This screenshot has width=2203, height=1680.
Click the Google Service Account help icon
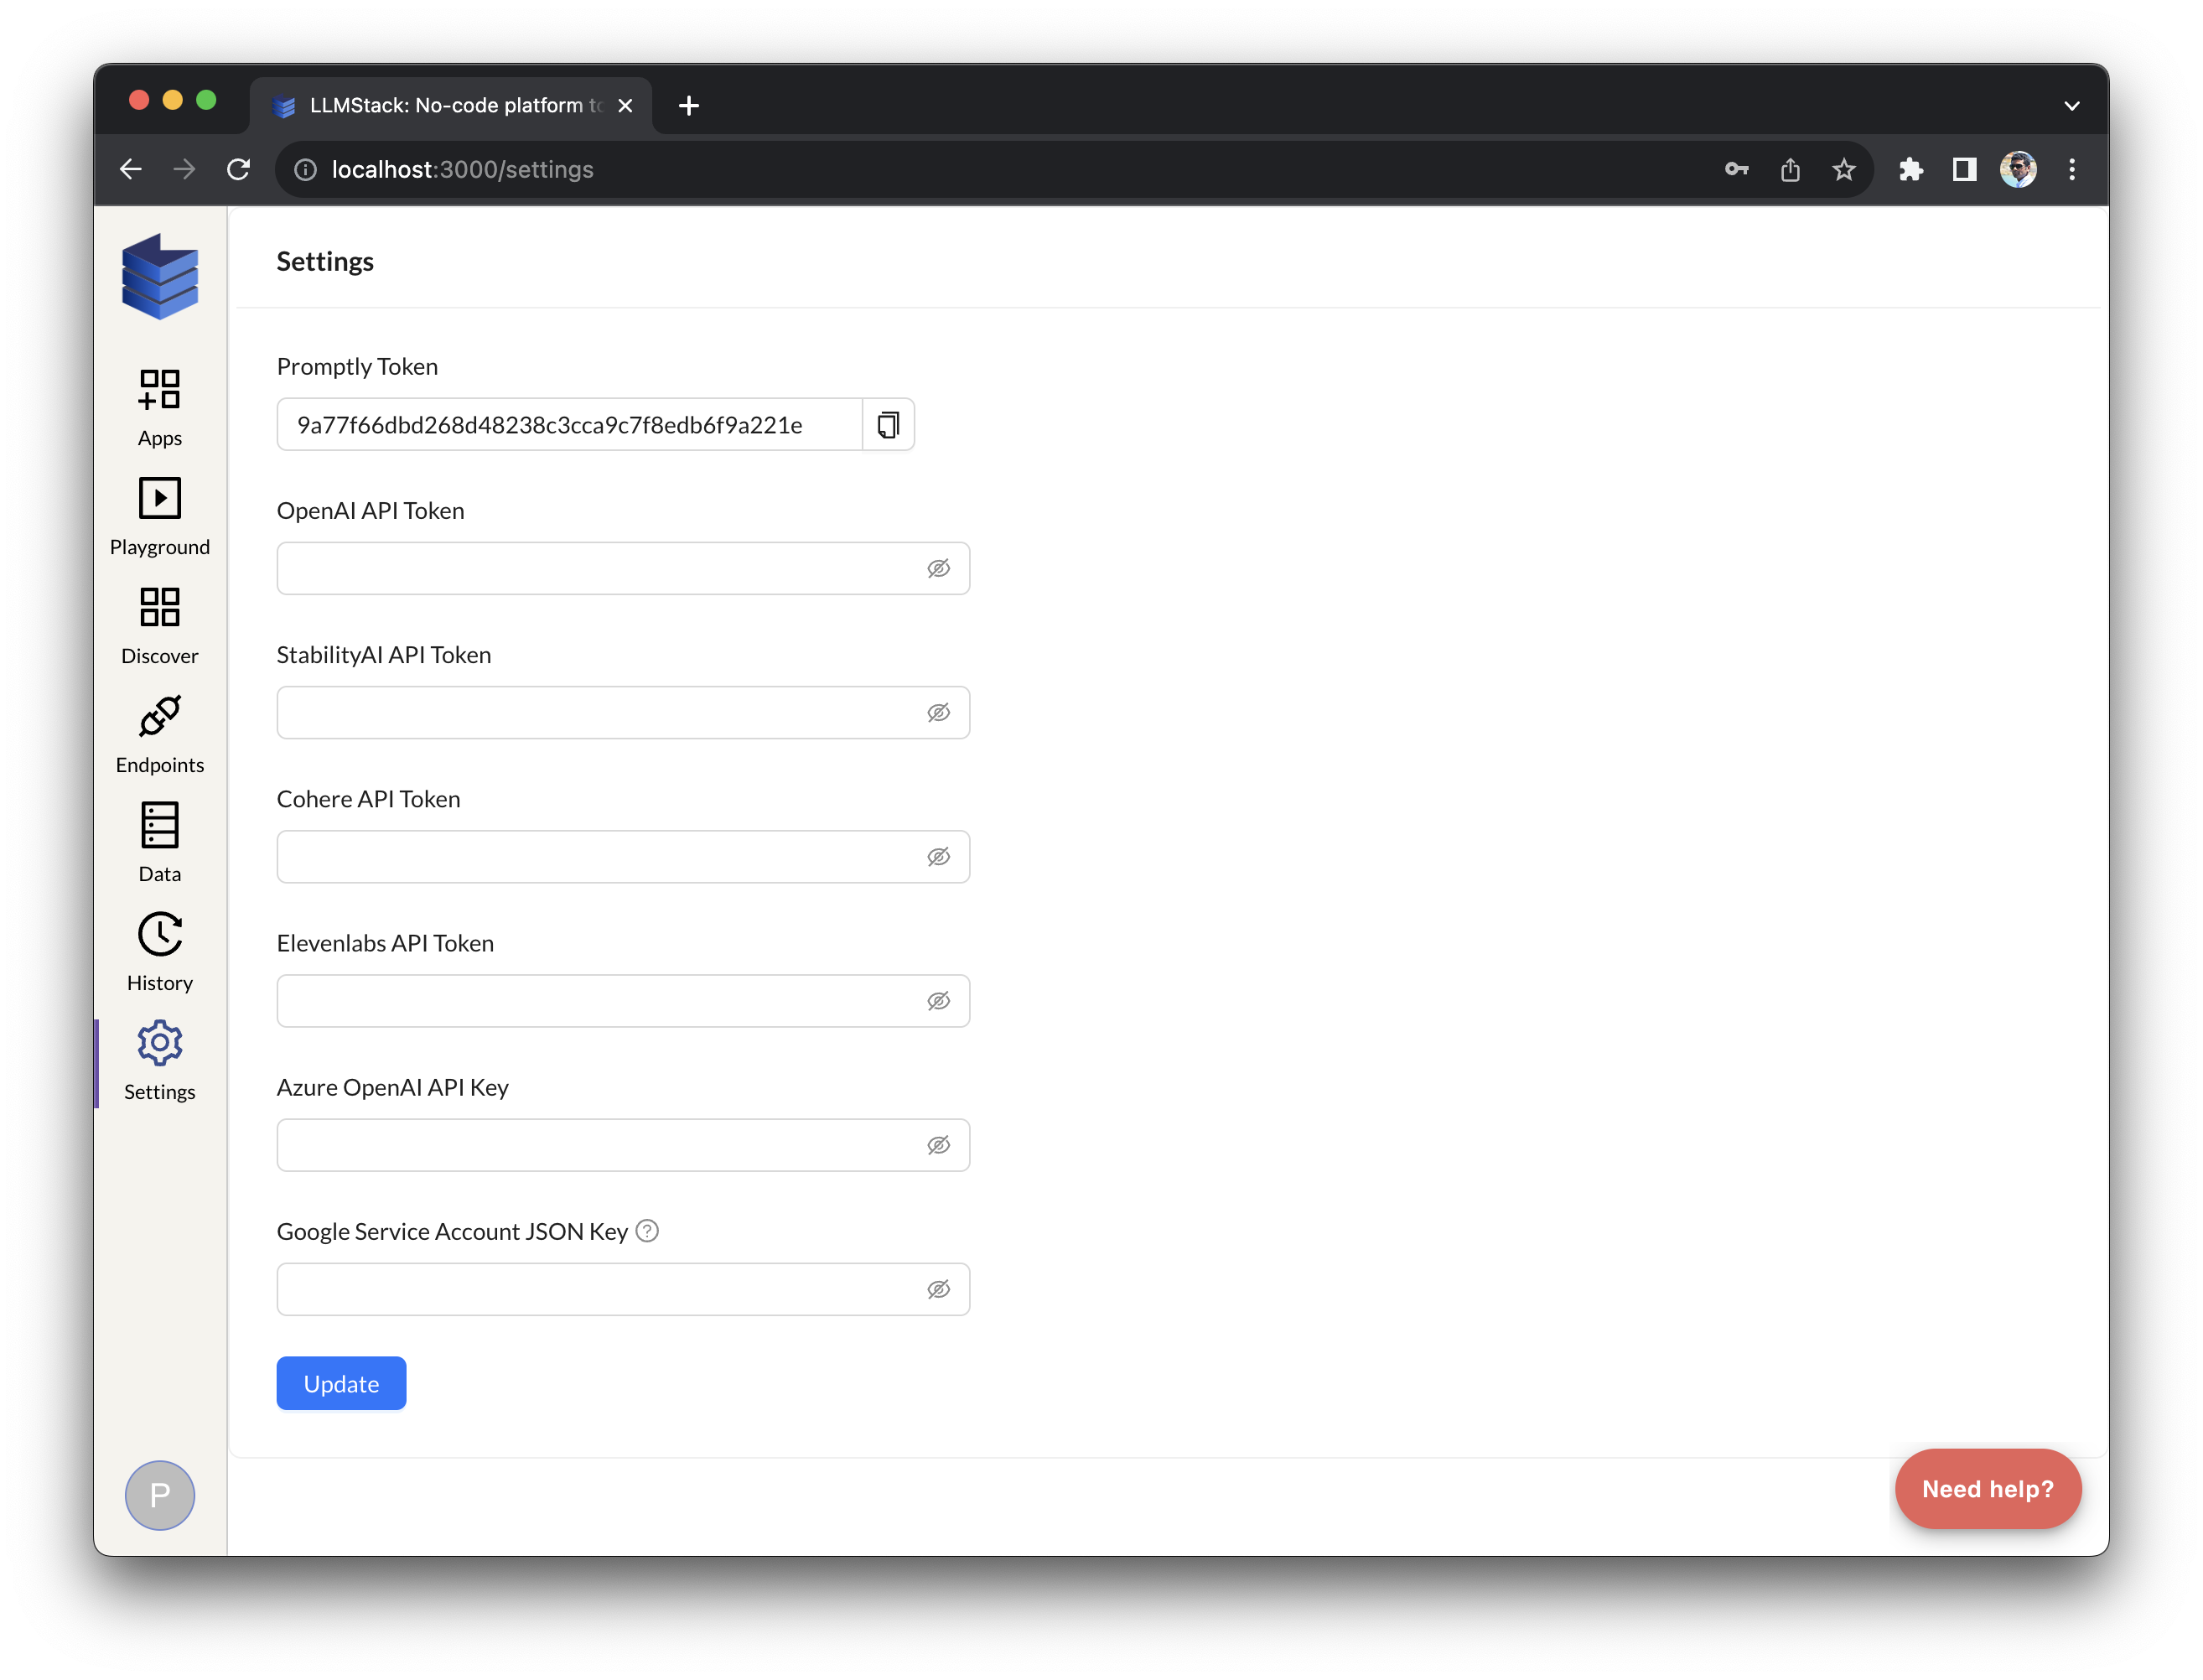(647, 1231)
